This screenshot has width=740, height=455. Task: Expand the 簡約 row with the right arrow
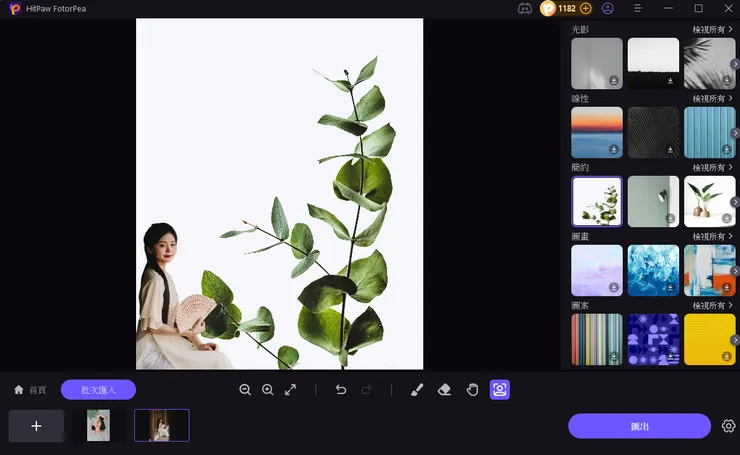pyautogui.click(x=735, y=202)
